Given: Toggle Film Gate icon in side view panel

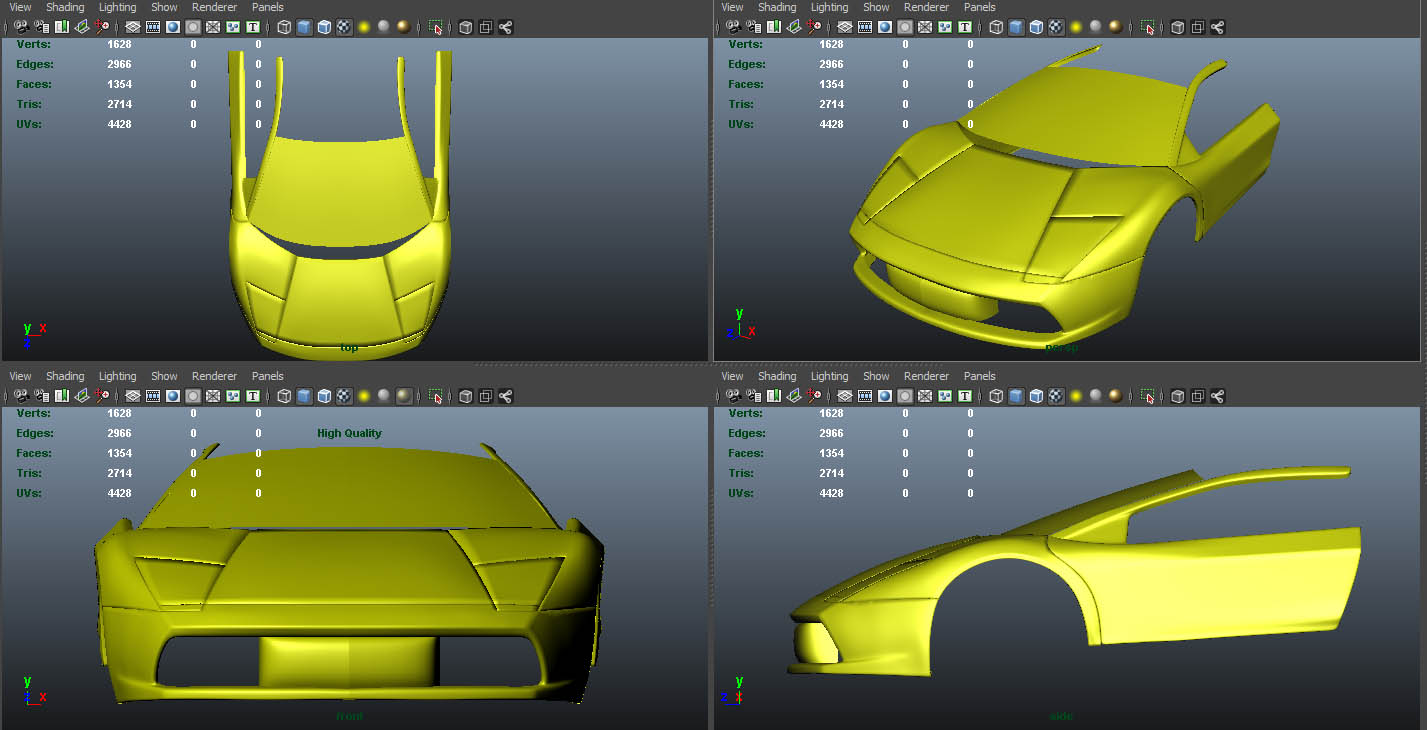Looking at the screenshot, I should tap(865, 396).
